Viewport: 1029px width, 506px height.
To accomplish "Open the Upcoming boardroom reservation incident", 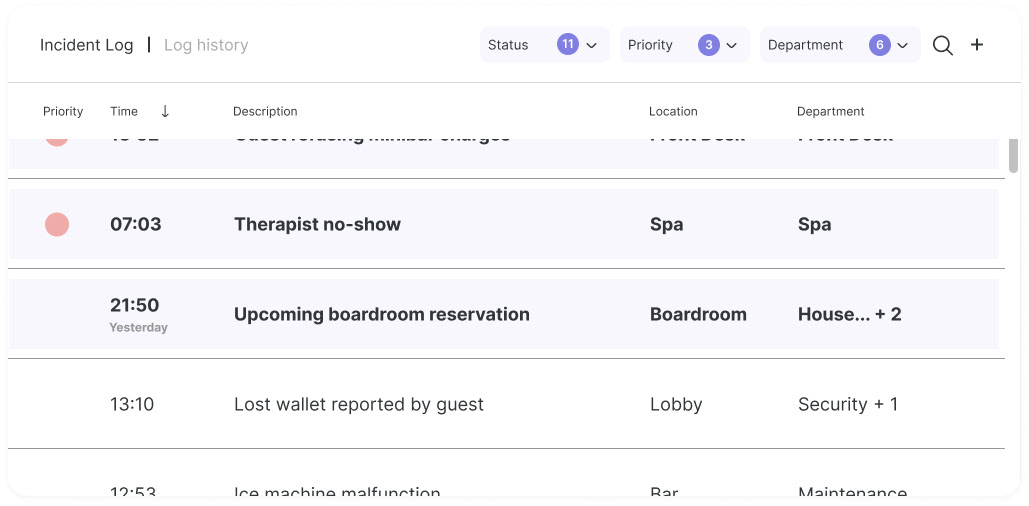I will coord(381,314).
